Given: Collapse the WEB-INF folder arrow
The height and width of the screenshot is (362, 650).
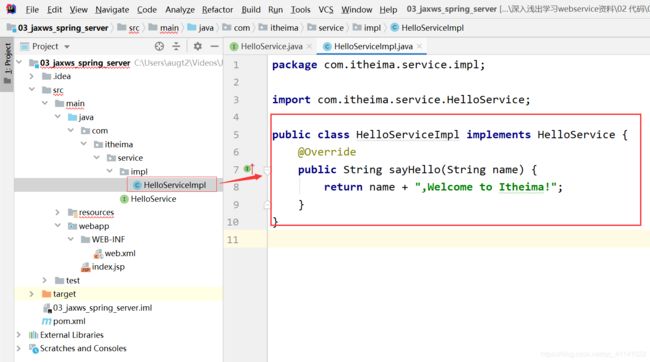Looking at the screenshot, I should (x=70, y=239).
